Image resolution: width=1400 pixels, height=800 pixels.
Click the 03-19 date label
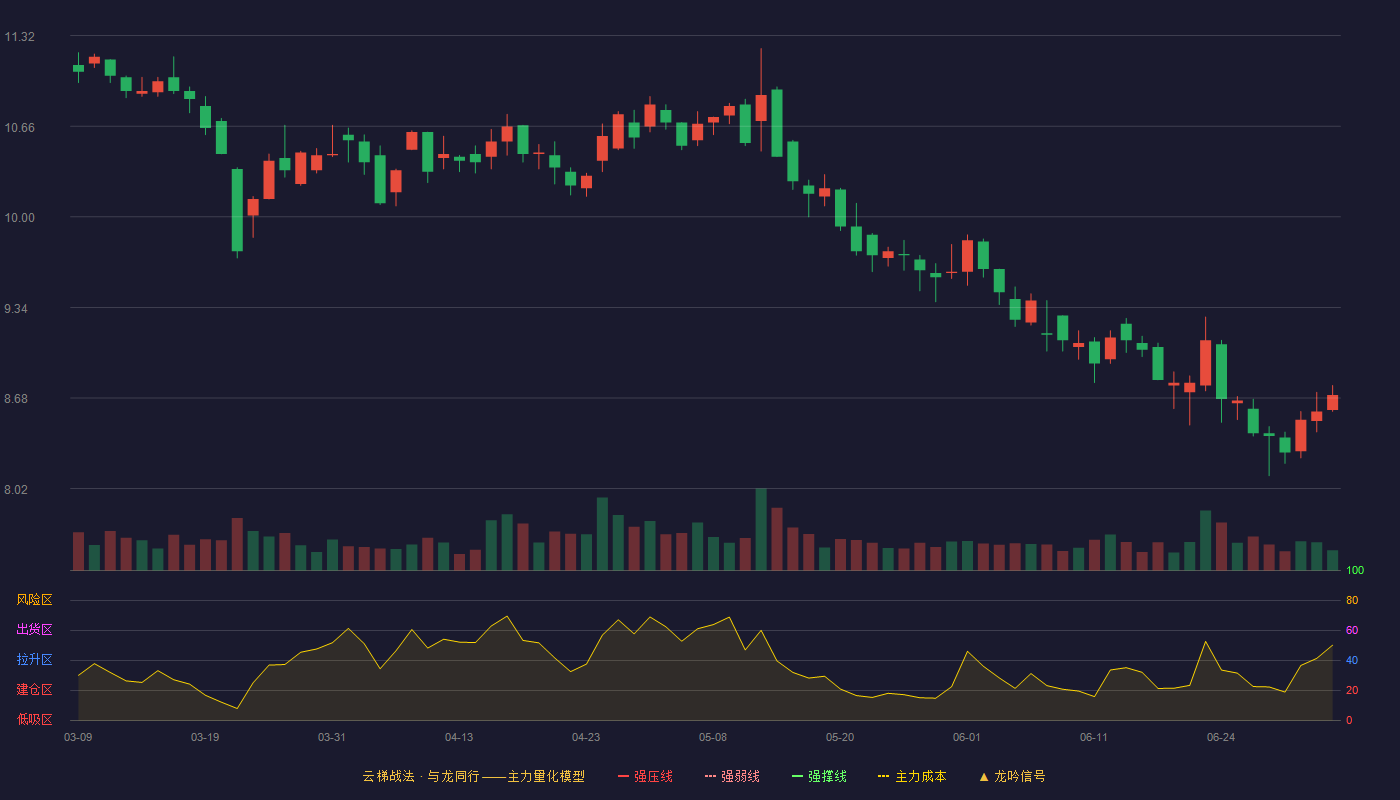click(205, 737)
